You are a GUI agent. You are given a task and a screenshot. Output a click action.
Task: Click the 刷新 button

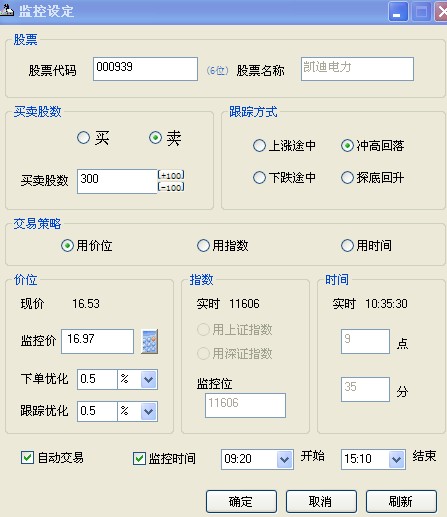point(401,501)
